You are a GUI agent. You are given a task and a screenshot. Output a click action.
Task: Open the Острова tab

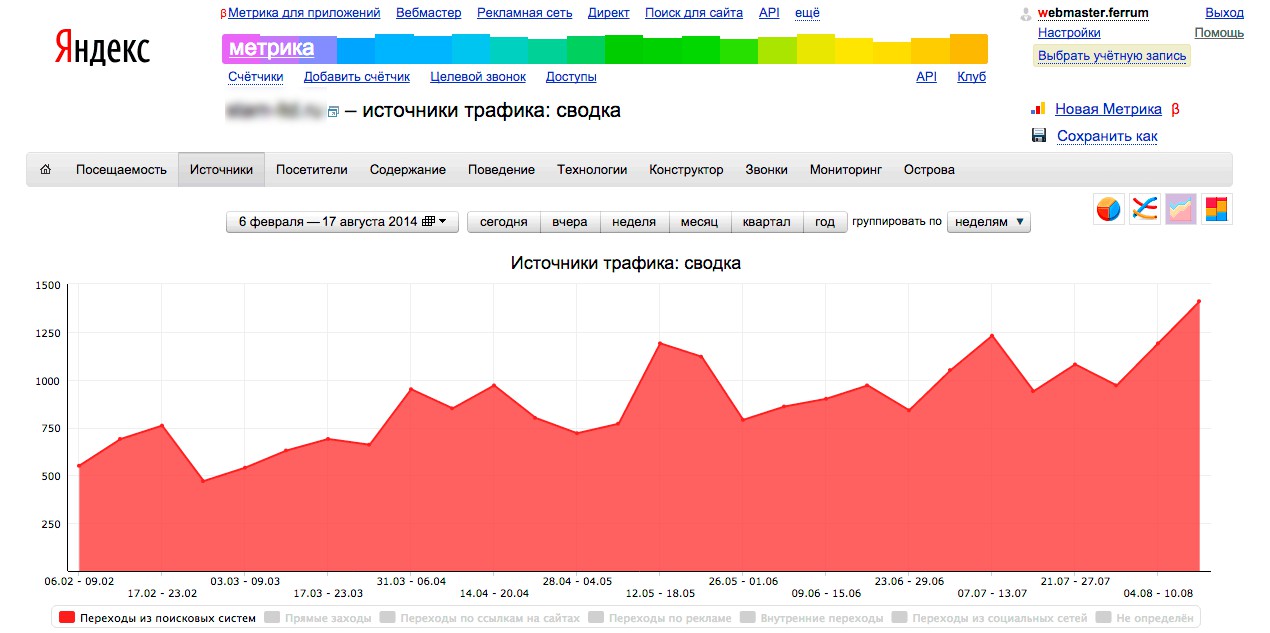coord(929,170)
